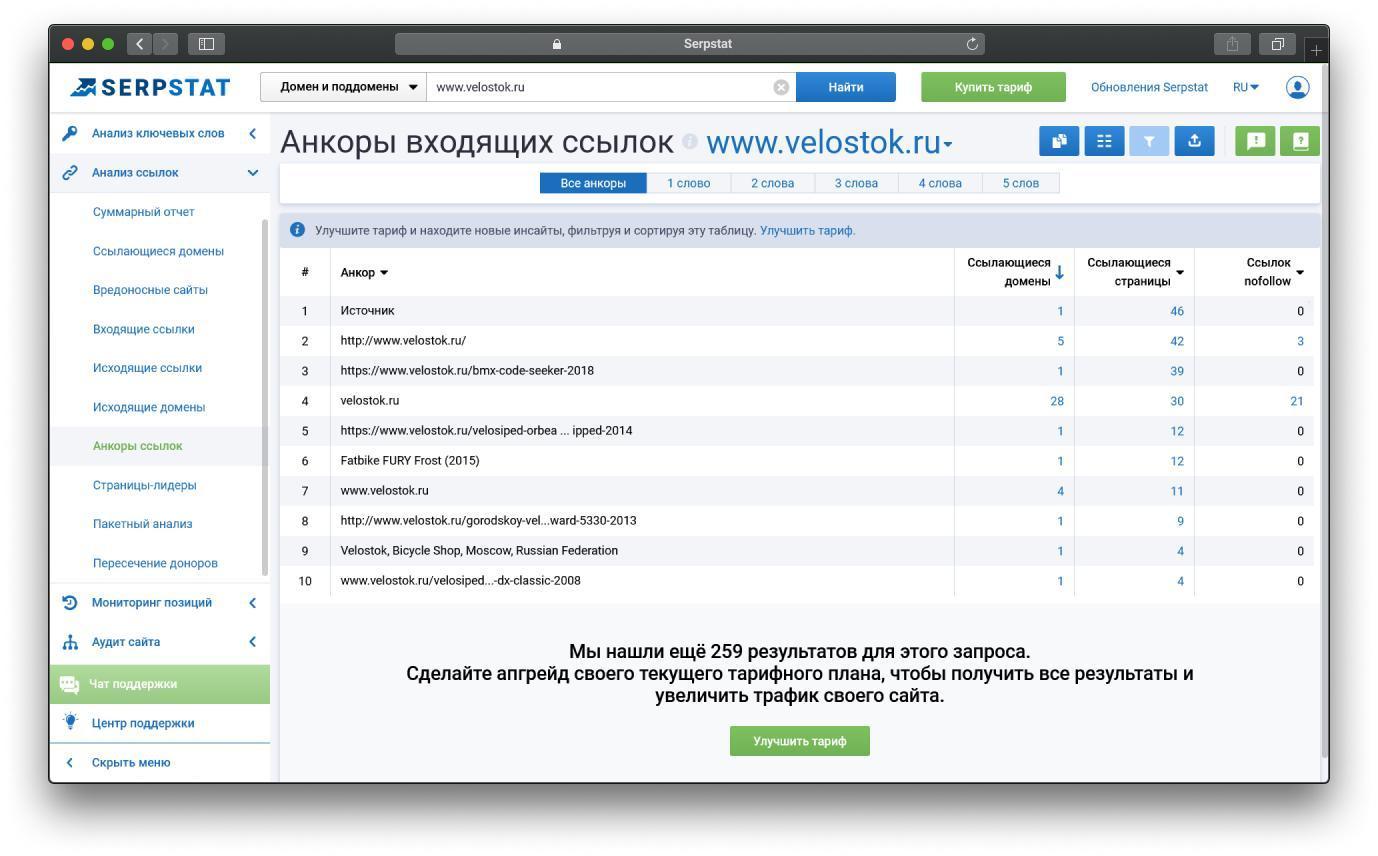Screen dimensions: 1378x856
Task: Open the RU language dropdown
Action: click(x=1246, y=87)
